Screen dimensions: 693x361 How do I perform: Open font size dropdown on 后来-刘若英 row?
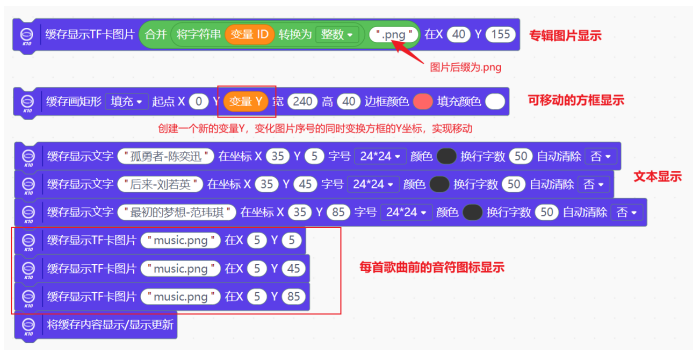click(x=373, y=184)
